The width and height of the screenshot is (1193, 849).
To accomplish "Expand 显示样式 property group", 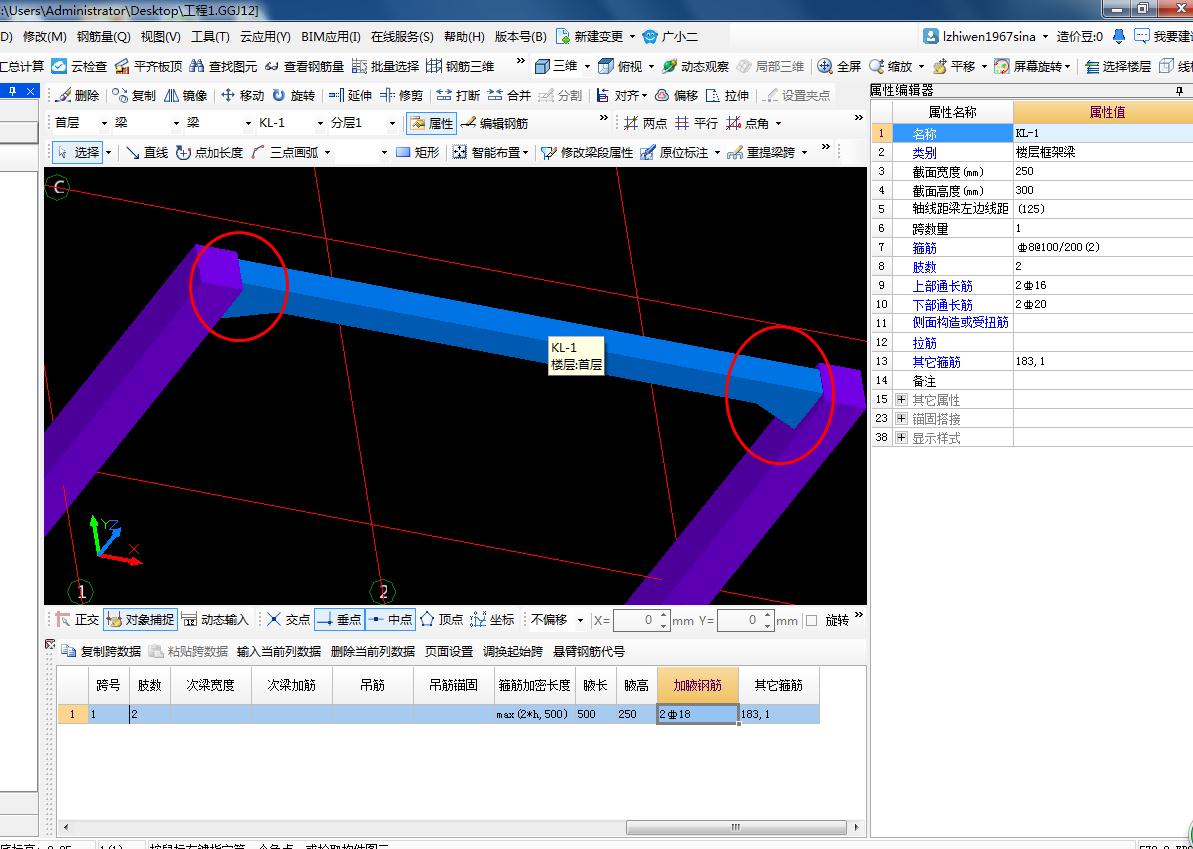I will click(x=902, y=437).
